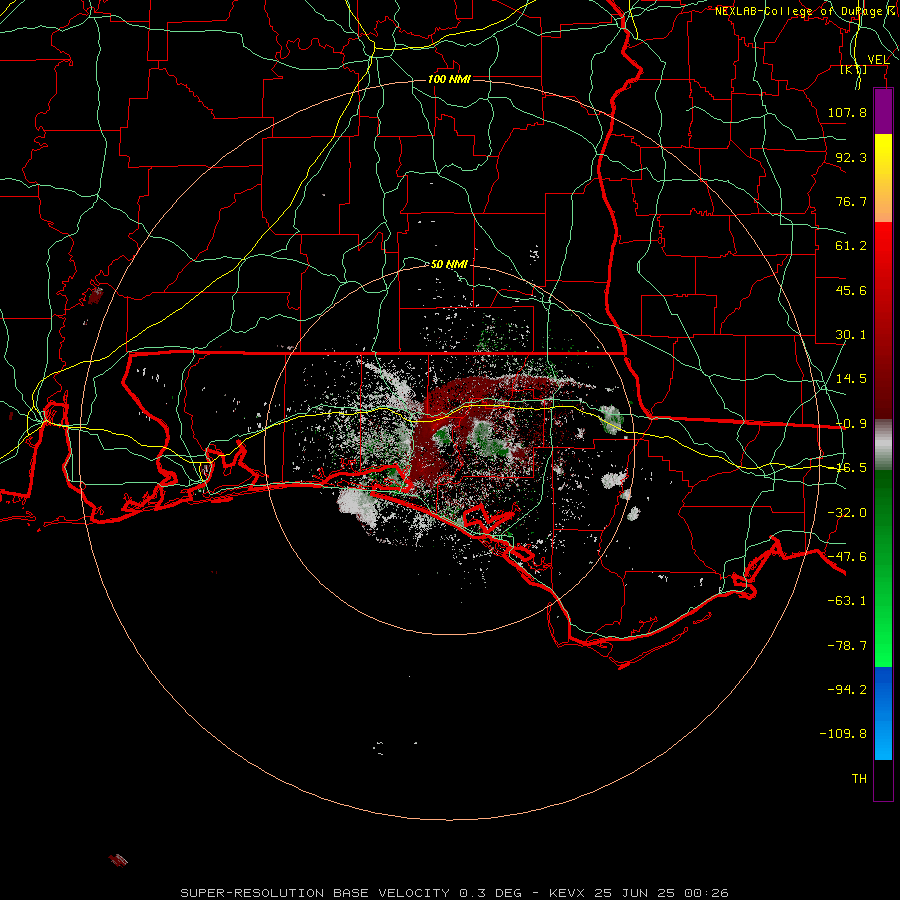Viewport: 900px width, 900px height.
Task: Click the -78.7 scale value
Action: 847,646
